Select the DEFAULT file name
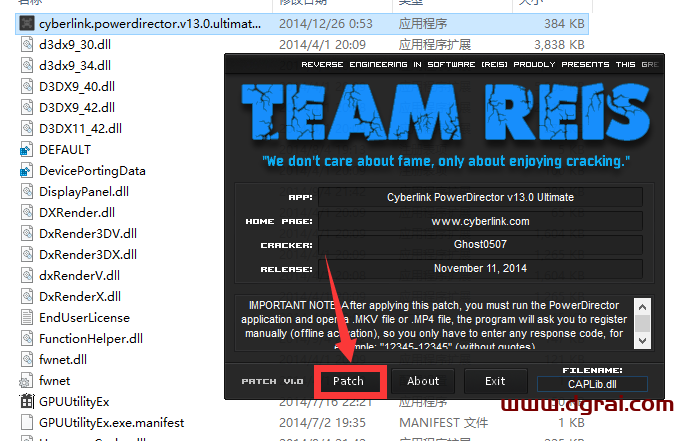This screenshot has height=441, width=700. pyautogui.click(x=65, y=150)
